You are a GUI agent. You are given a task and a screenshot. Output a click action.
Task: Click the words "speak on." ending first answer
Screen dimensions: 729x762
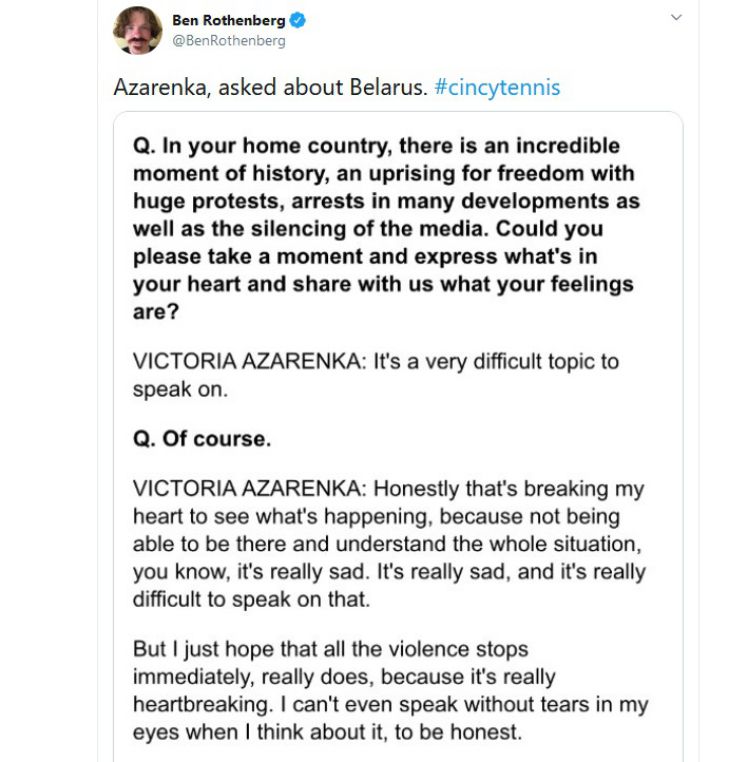pos(181,389)
